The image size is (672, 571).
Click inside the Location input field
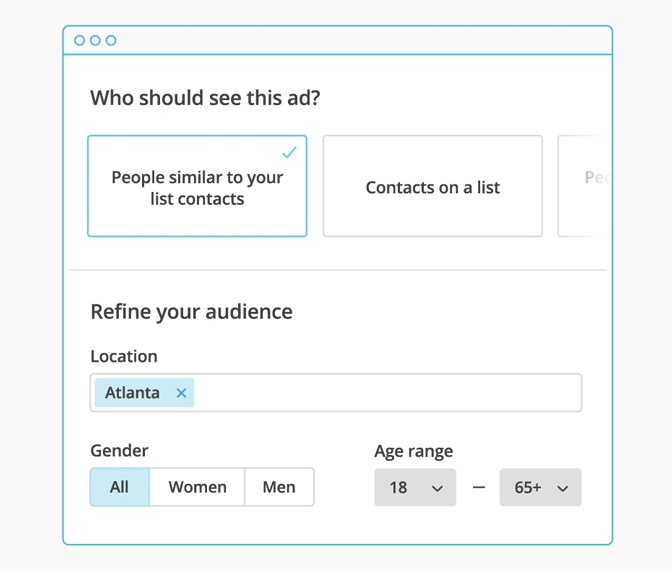[x=385, y=393]
